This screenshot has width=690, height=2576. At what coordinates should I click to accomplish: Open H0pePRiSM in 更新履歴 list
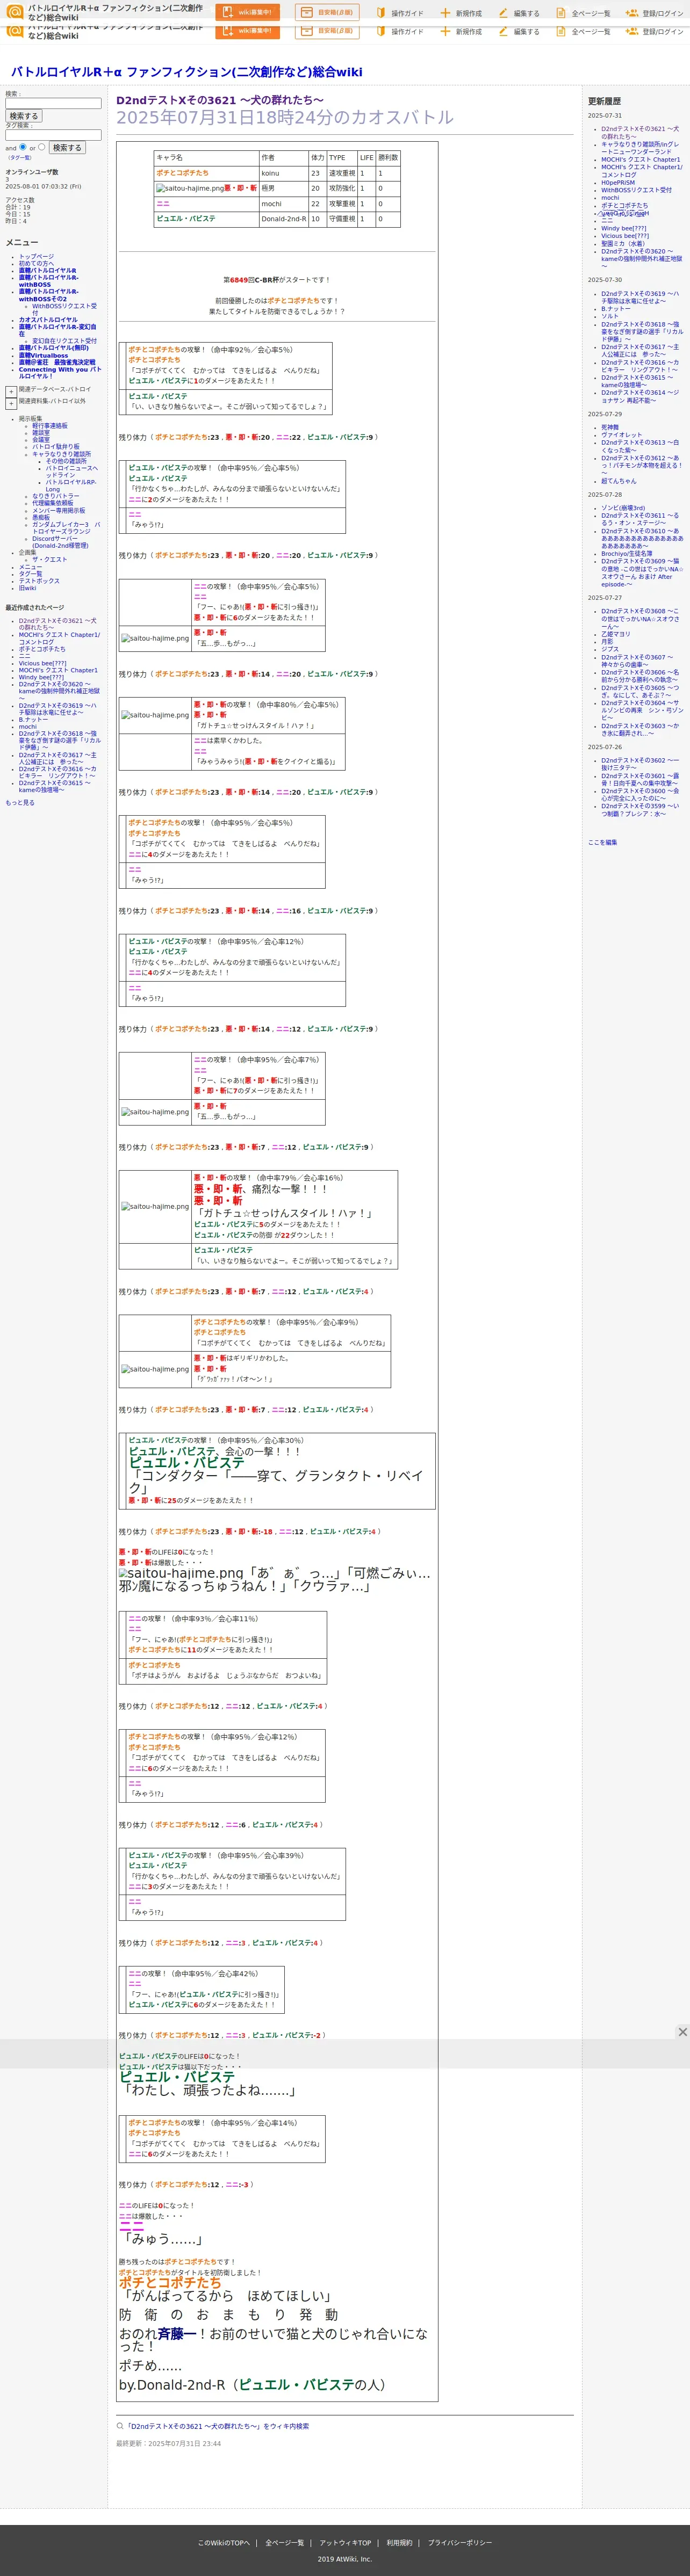618,182
